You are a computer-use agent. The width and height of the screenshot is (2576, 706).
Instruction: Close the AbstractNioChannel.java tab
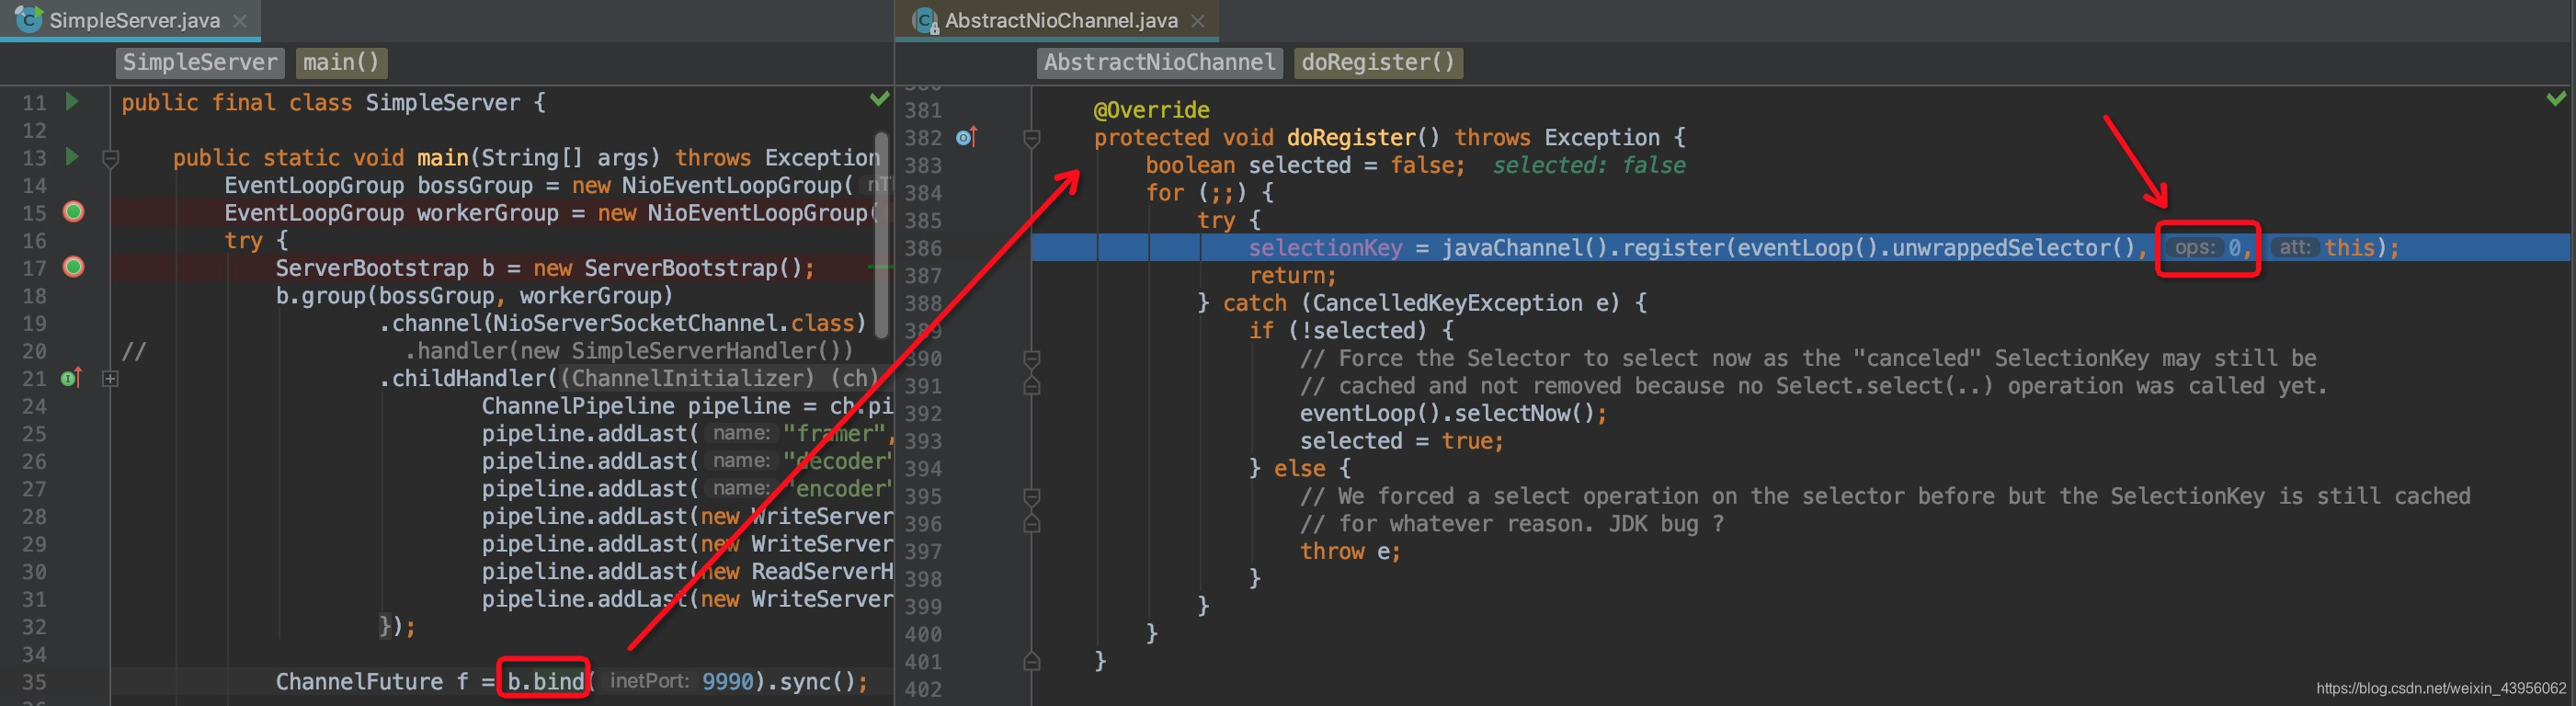(x=1198, y=20)
